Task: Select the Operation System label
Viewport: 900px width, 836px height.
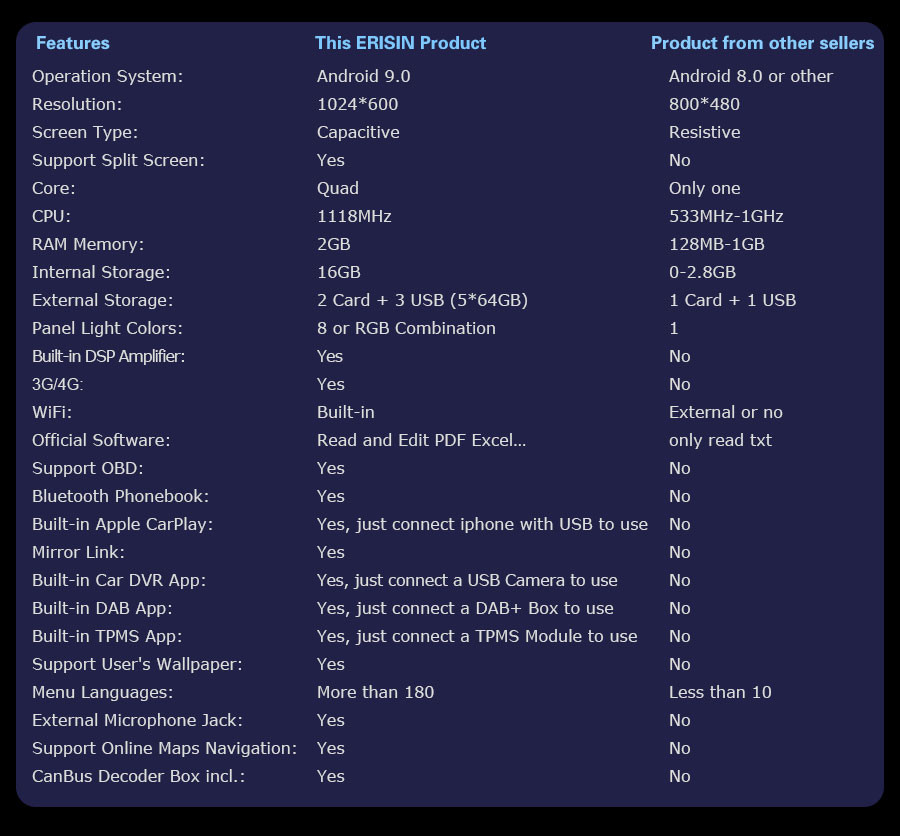Action: 107,76
